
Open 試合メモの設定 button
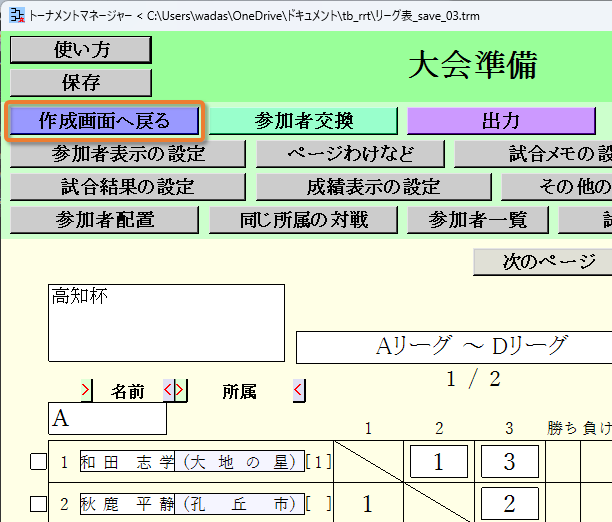[533, 153]
